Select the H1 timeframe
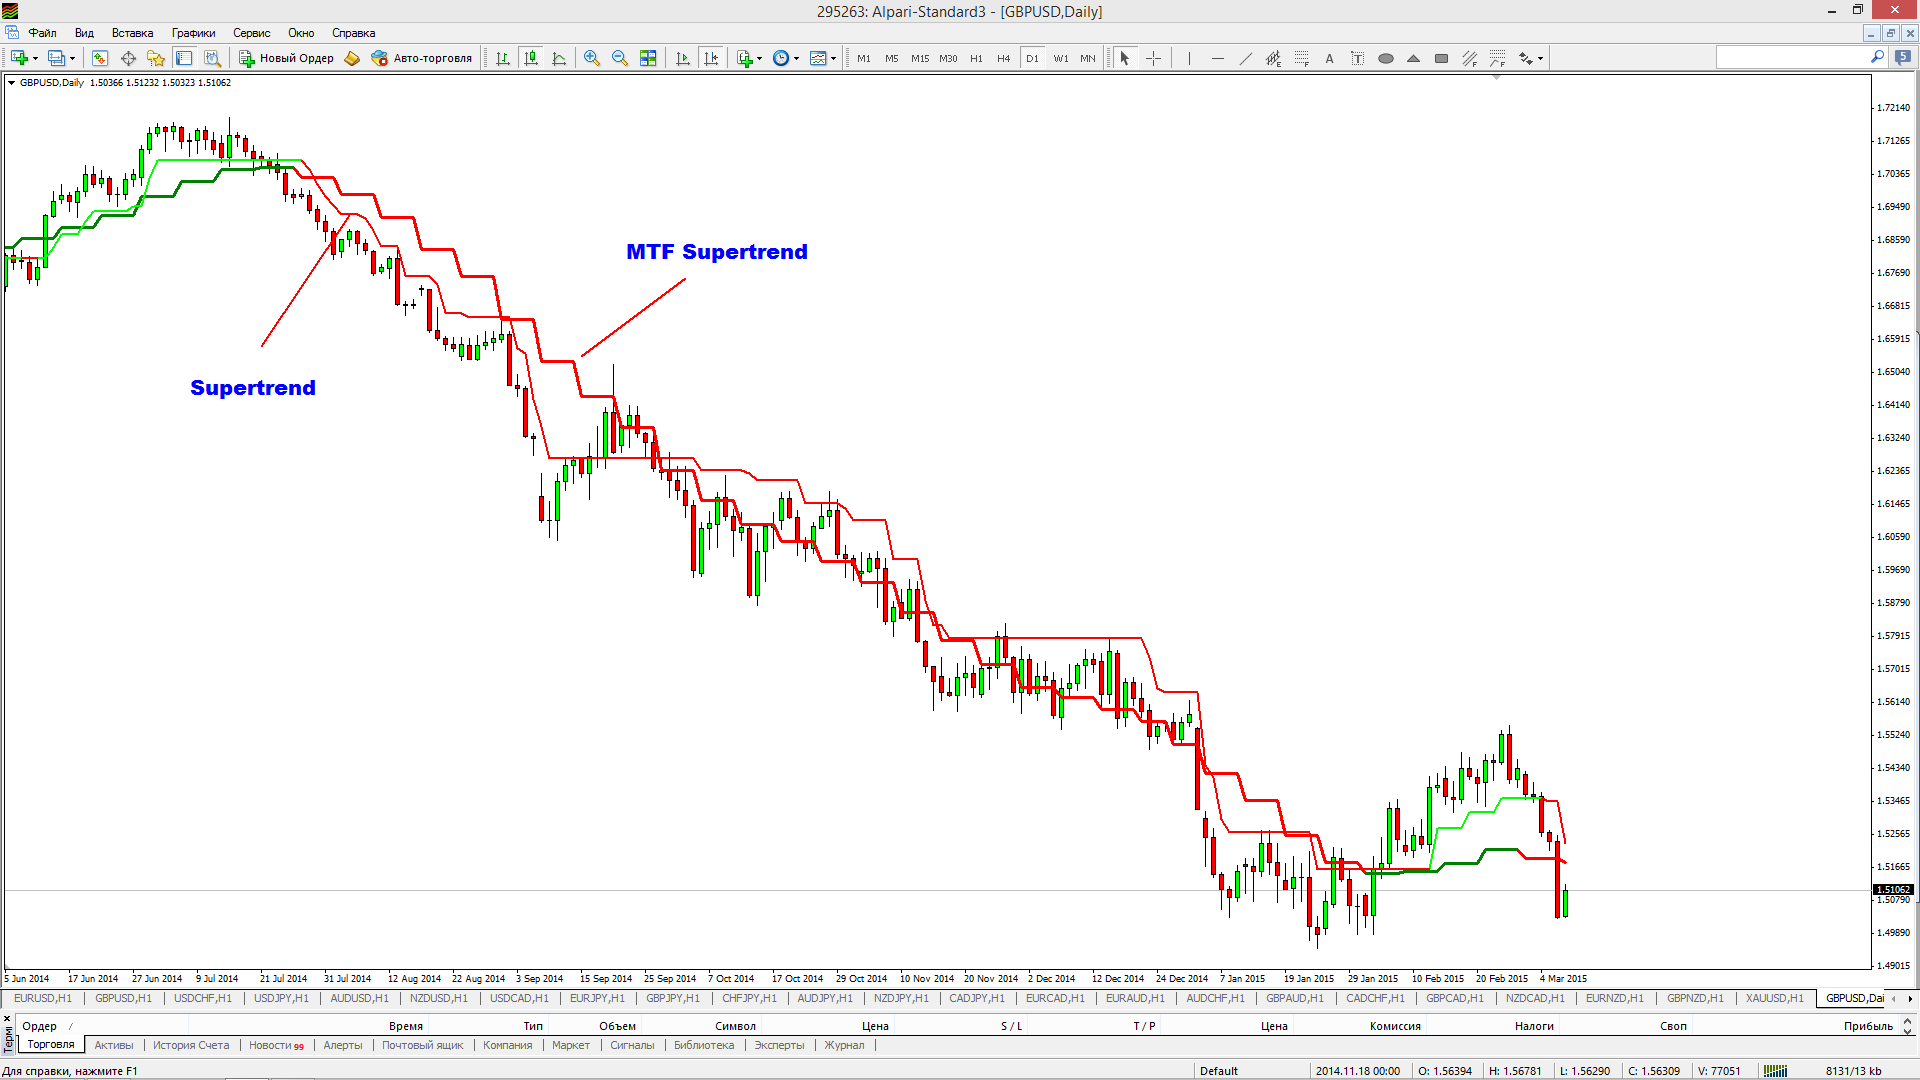The height and width of the screenshot is (1080, 1920). point(976,58)
